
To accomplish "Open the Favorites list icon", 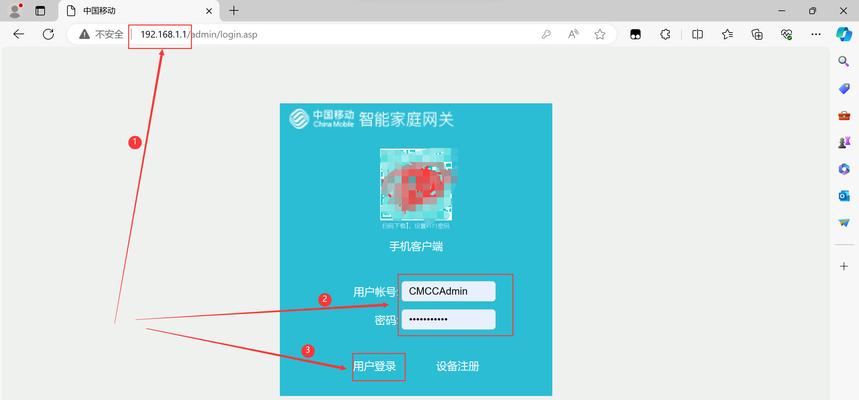I will [728, 35].
